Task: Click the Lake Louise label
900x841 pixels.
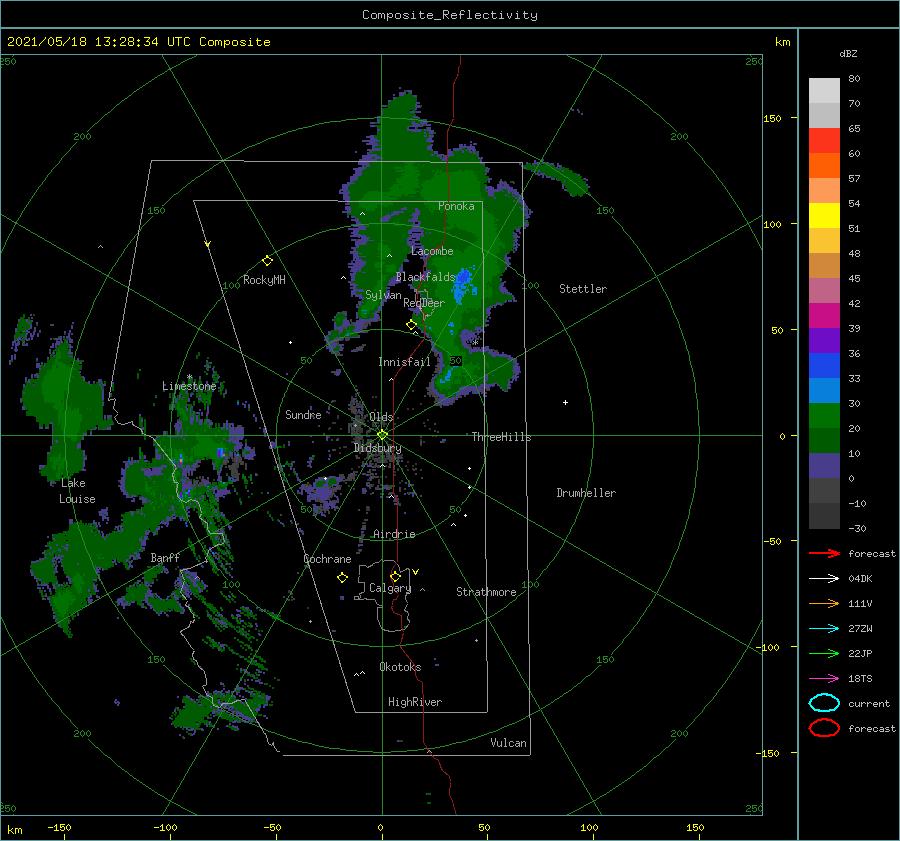Action: (77, 491)
